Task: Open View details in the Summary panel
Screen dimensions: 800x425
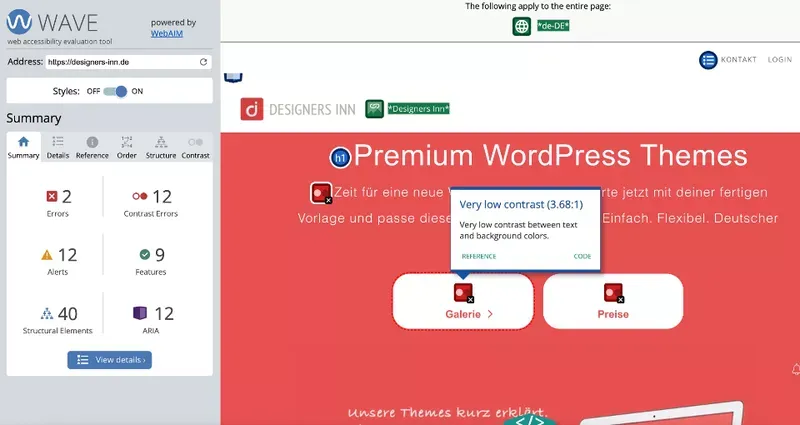Action: (x=110, y=360)
